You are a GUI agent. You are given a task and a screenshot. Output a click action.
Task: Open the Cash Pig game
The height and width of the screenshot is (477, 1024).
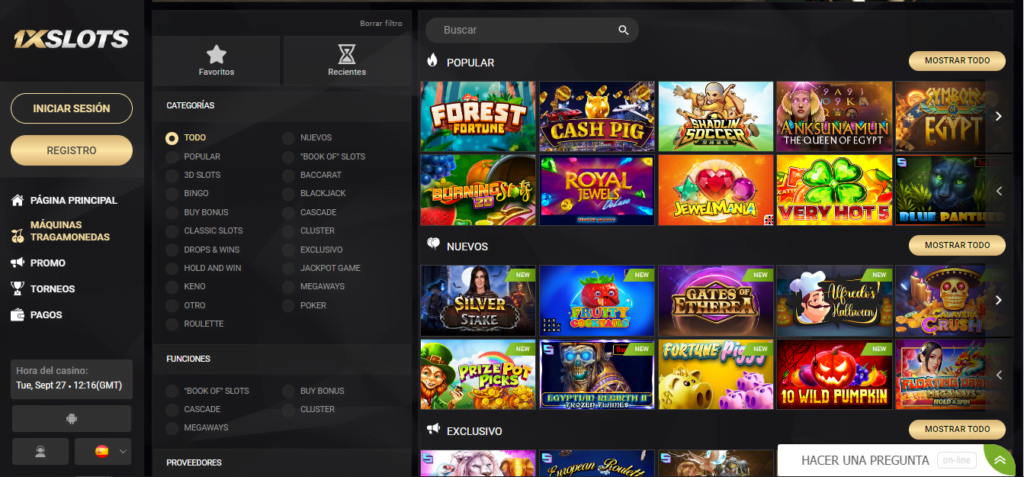(597, 116)
